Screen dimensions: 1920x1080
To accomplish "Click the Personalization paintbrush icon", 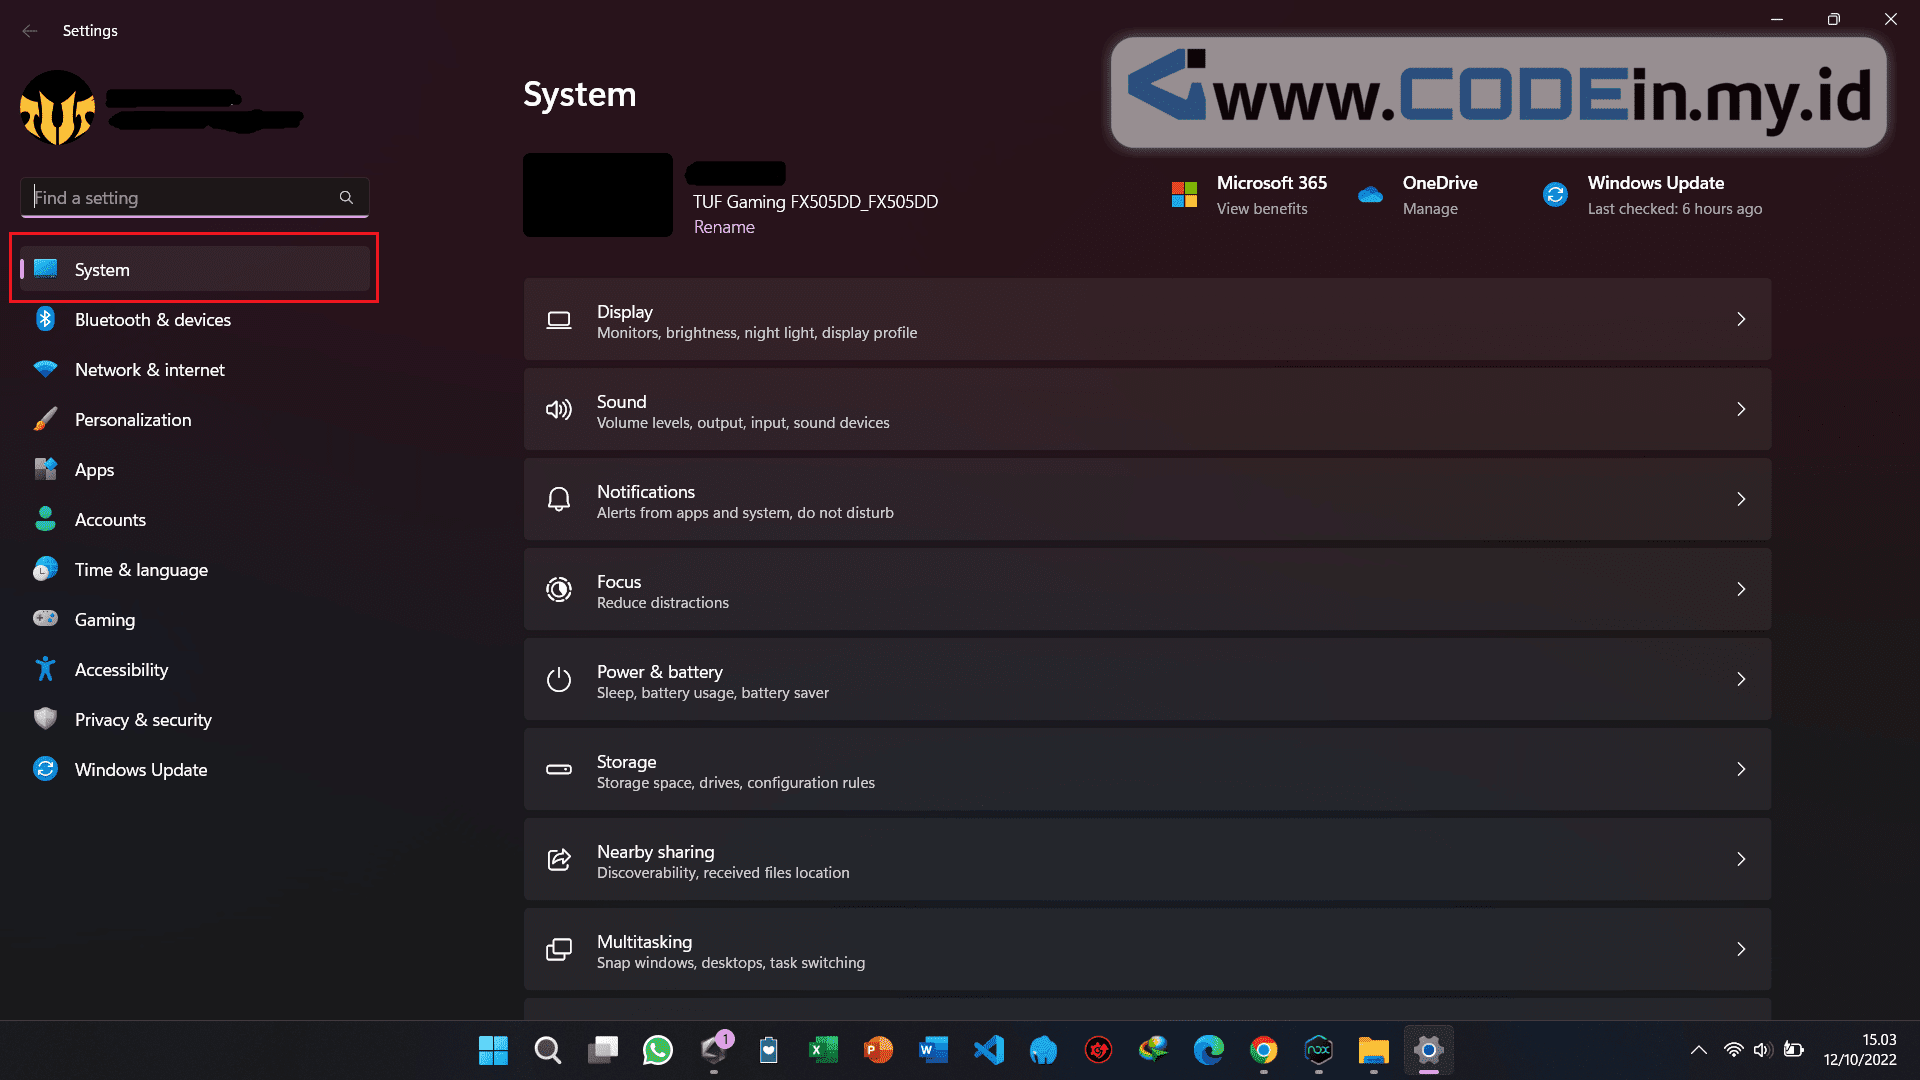I will [x=45, y=419].
